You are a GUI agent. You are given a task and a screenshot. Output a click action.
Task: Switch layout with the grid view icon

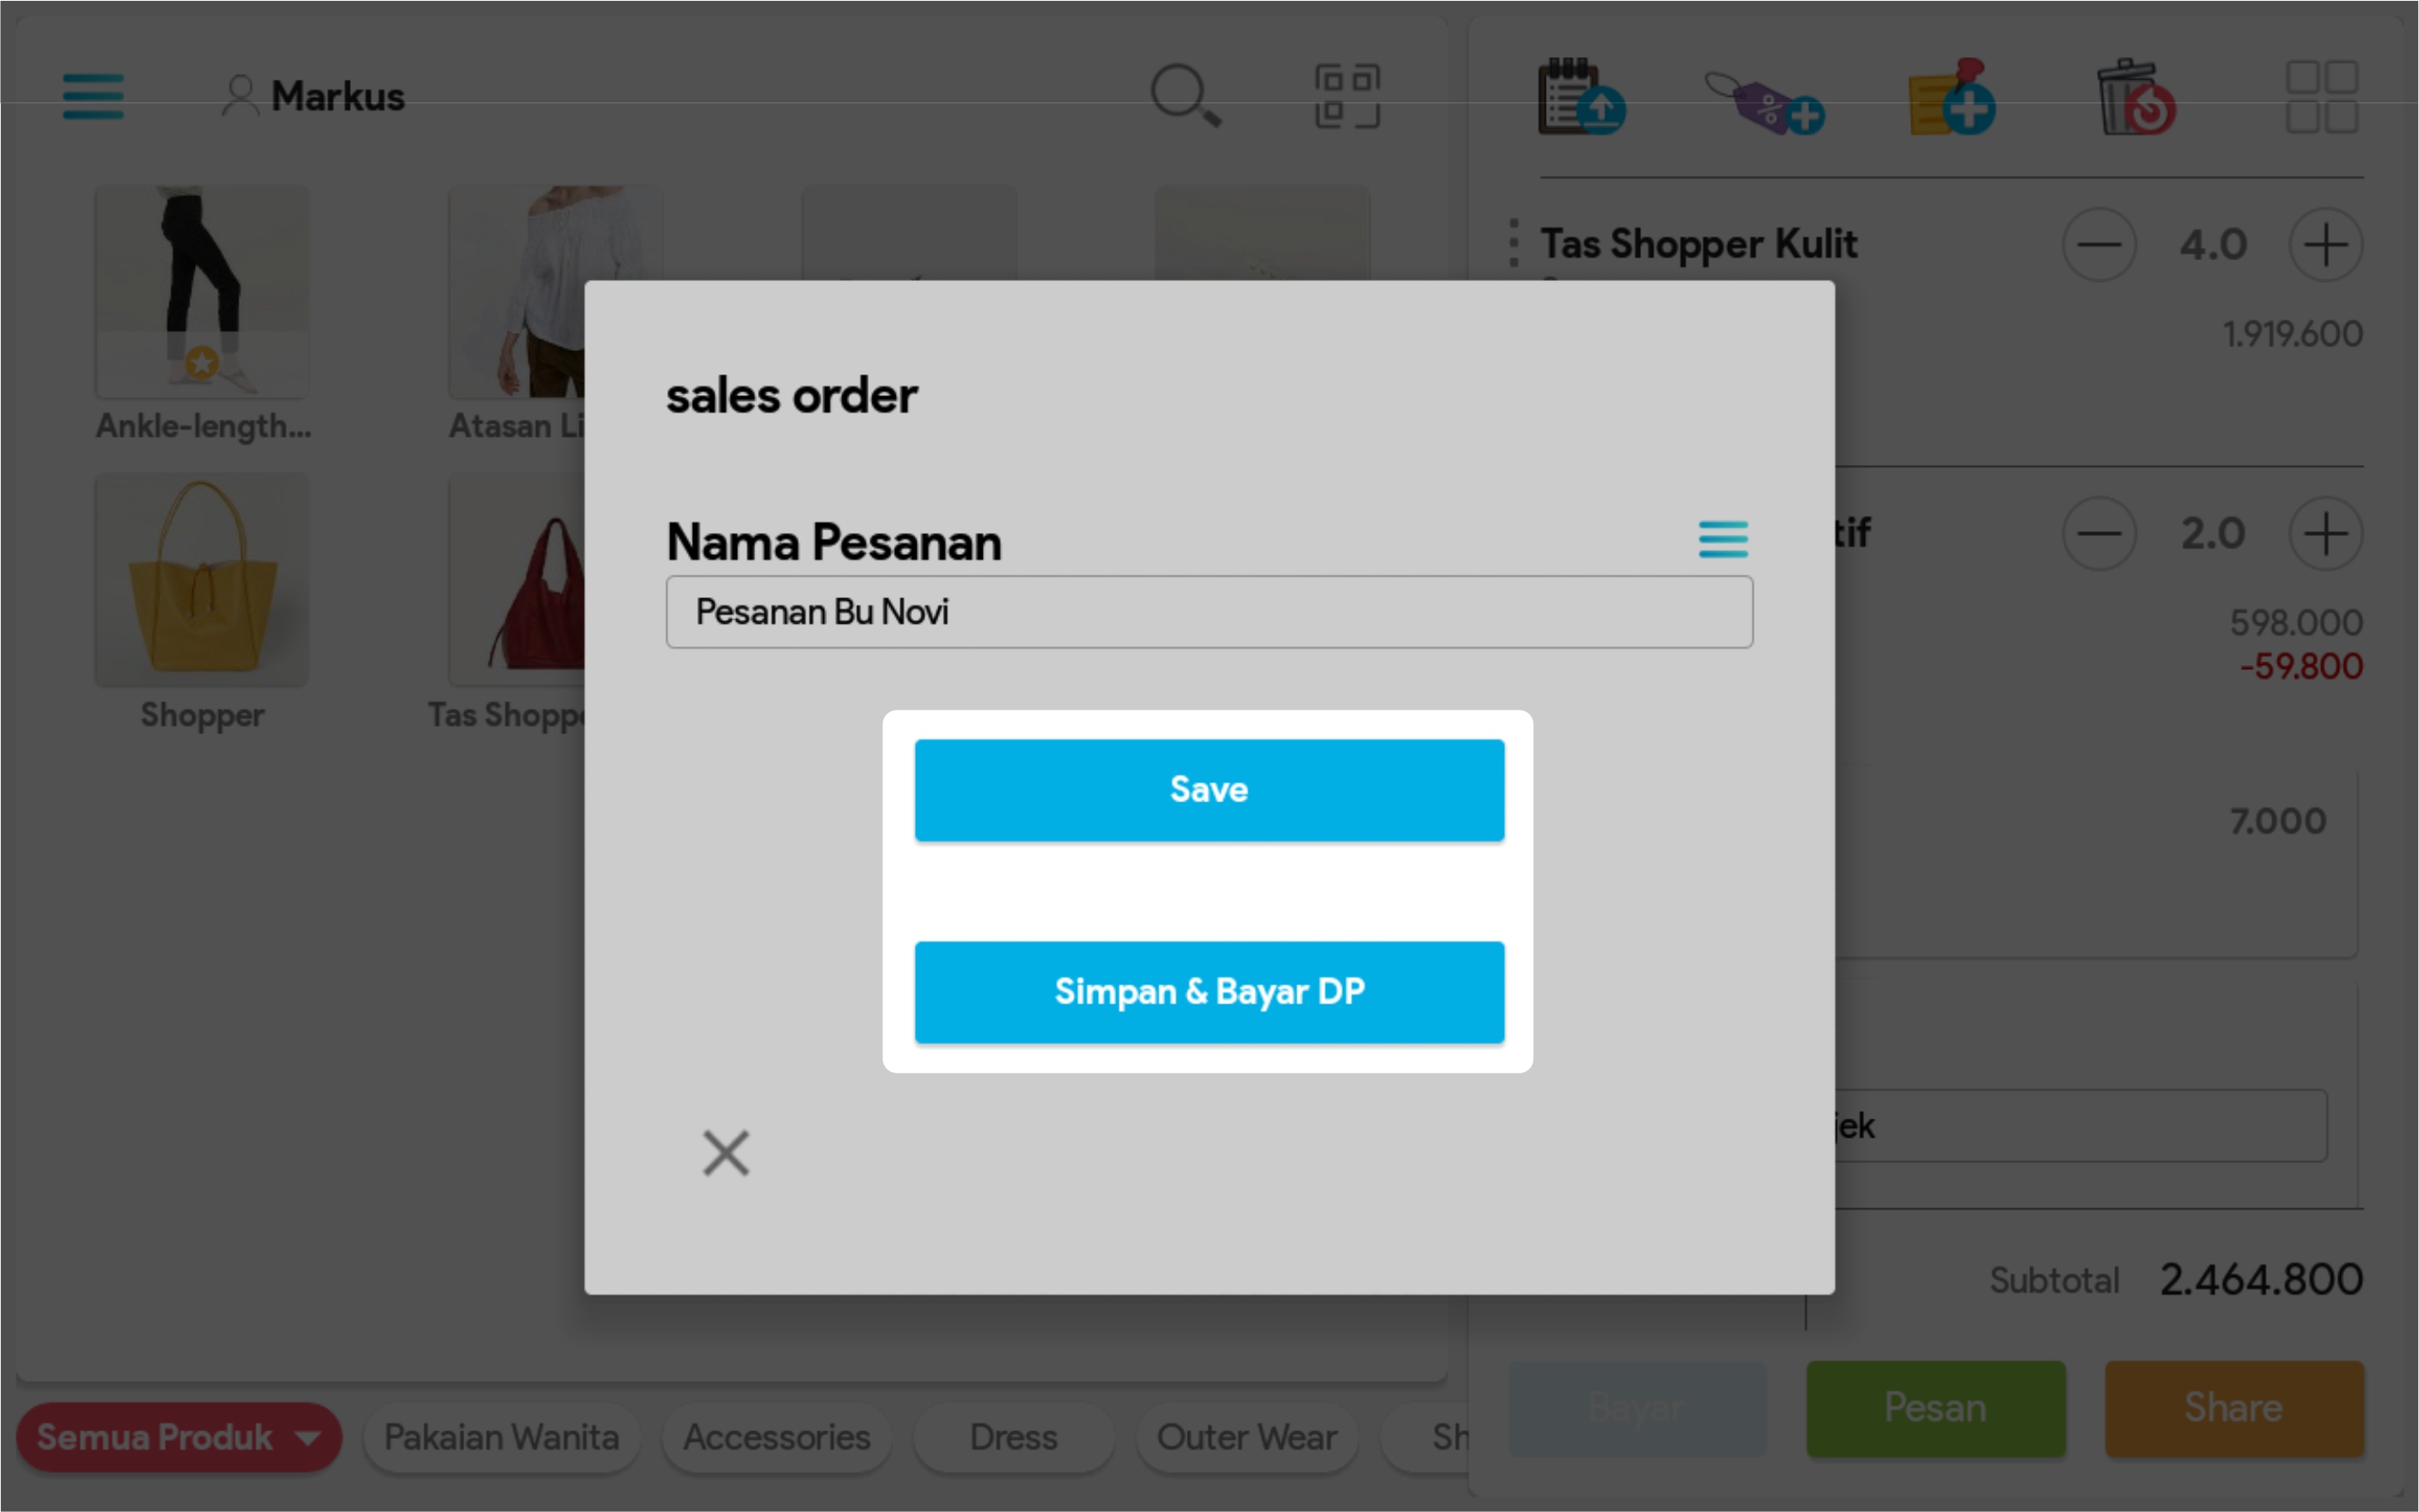[2322, 97]
